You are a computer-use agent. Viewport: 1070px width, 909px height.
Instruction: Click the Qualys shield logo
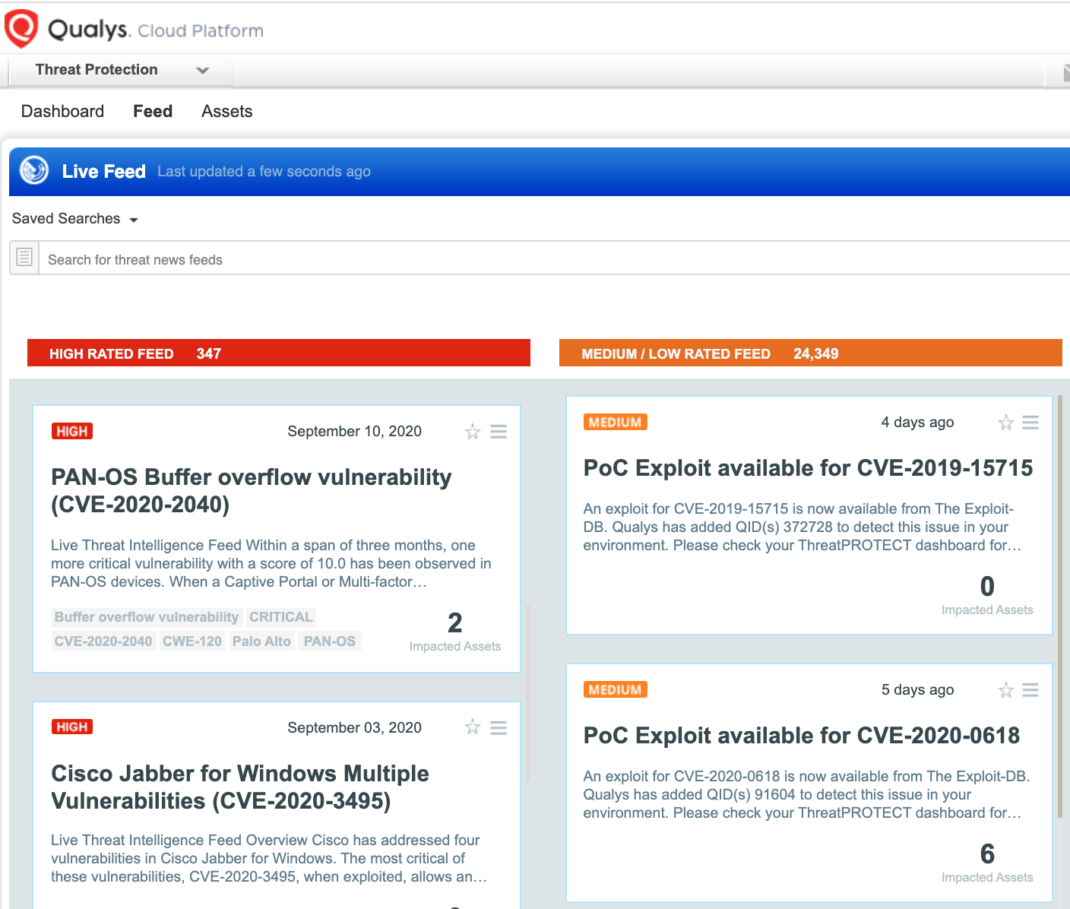coord(20,29)
